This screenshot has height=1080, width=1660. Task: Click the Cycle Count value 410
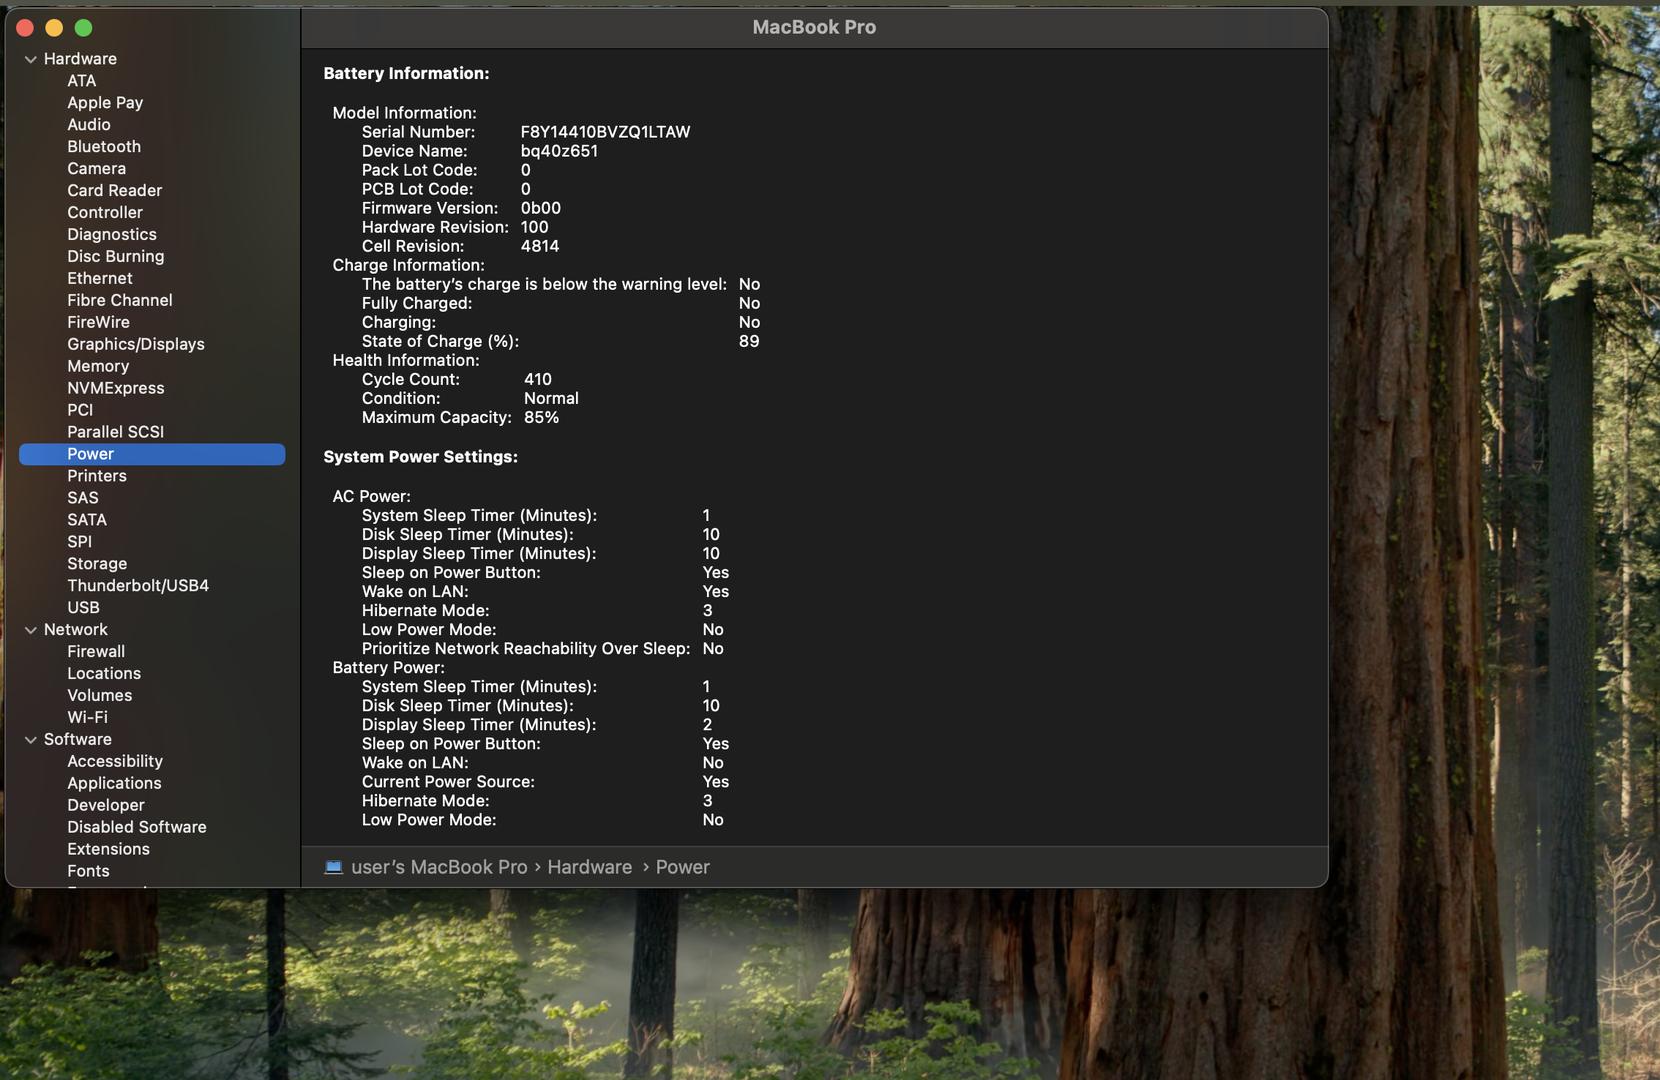coord(538,380)
